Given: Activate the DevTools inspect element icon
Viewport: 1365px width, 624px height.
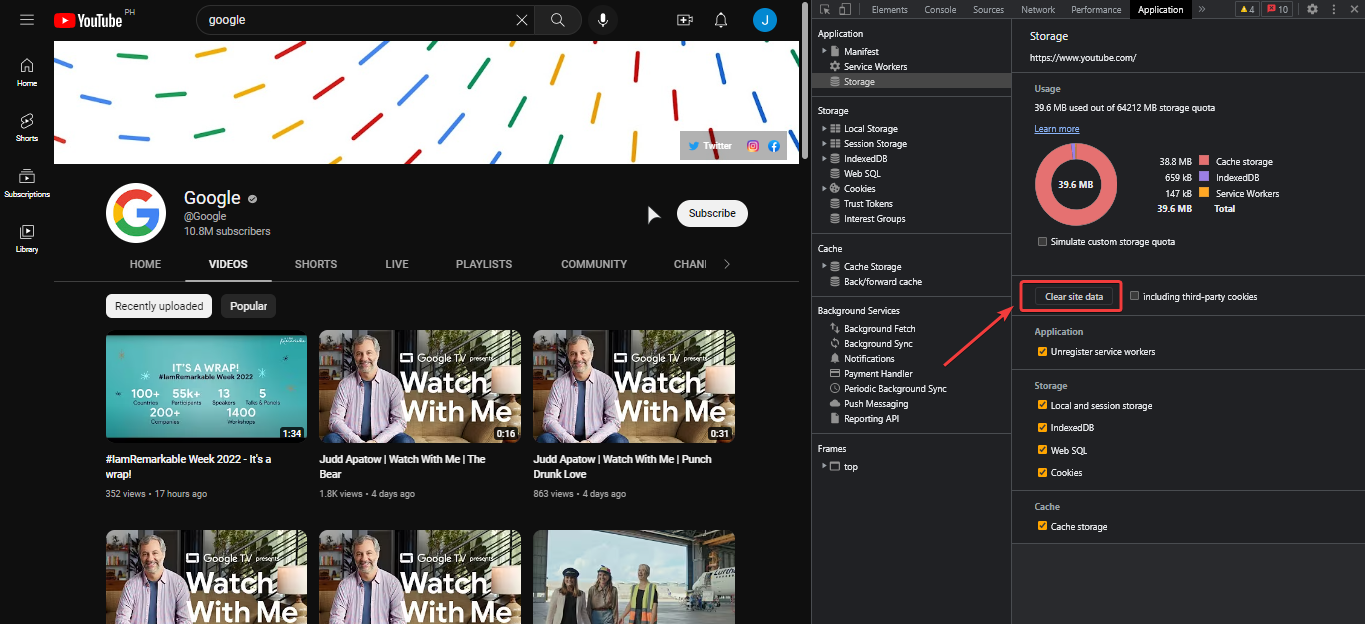Looking at the screenshot, I should click(x=826, y=9).
